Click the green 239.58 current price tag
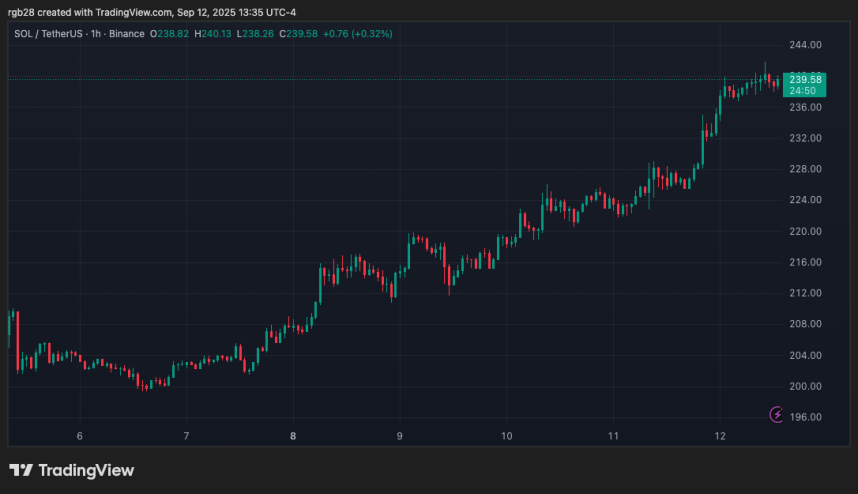Screen dimensions: 858x494 point(804,79)
